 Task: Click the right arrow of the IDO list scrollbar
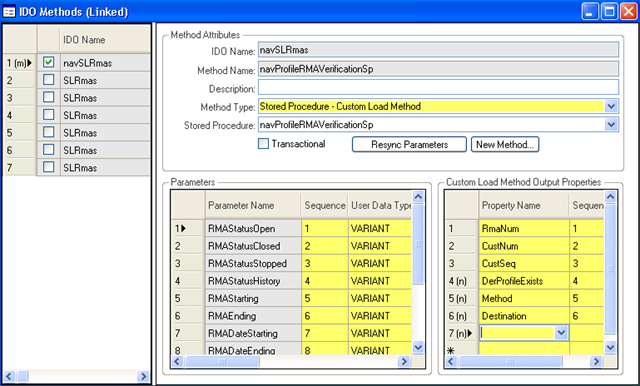[x=143, y=376]
